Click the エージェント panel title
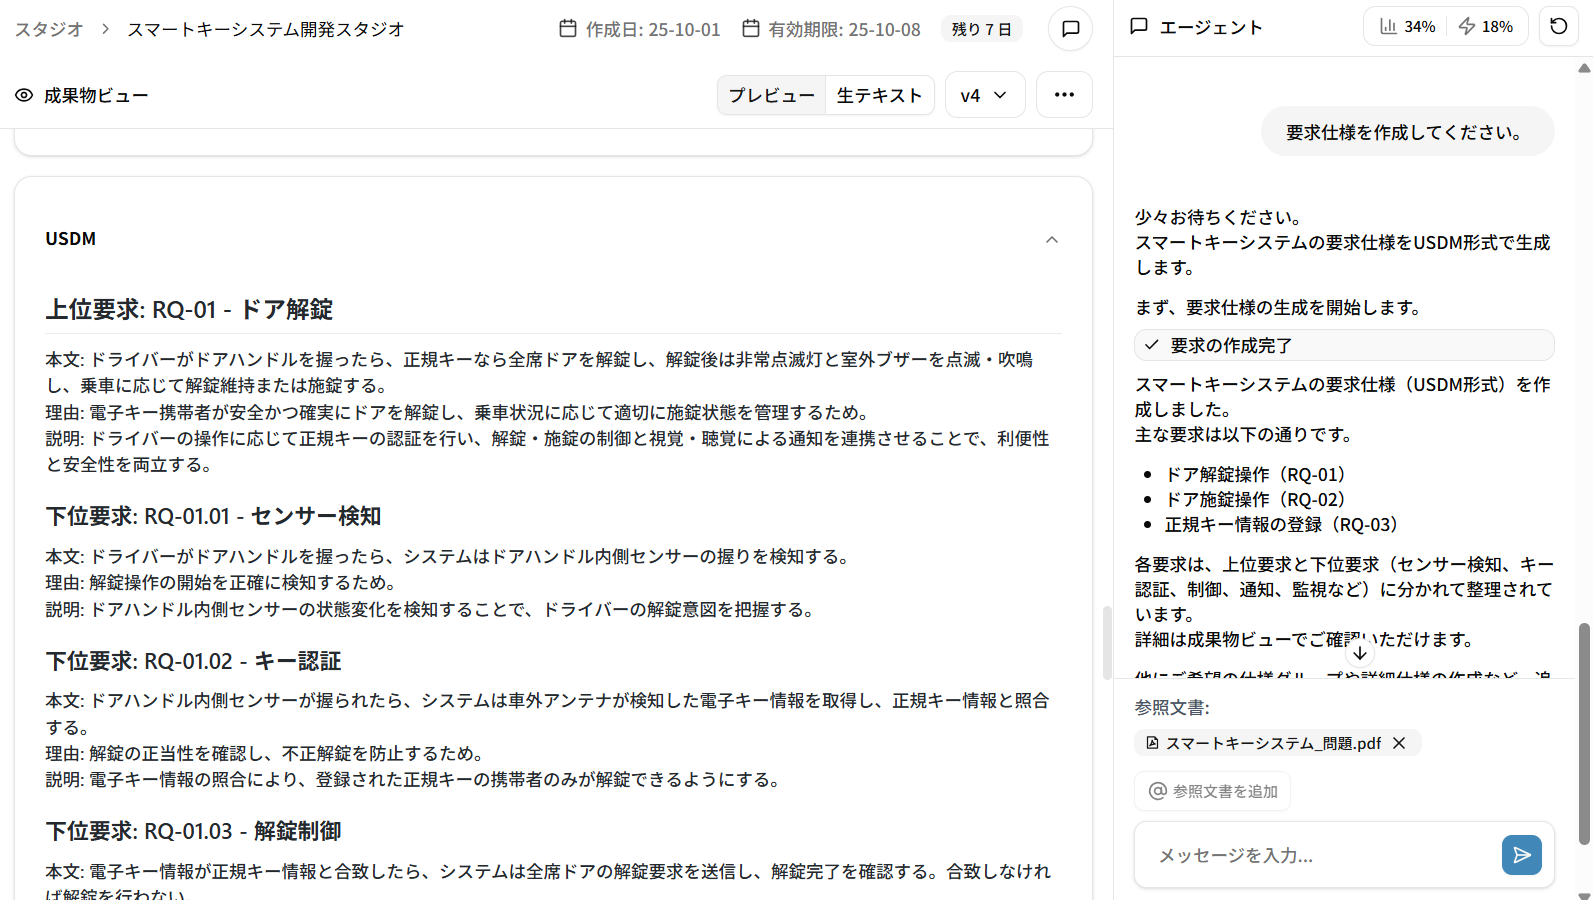 click(x=1211, y=27)
